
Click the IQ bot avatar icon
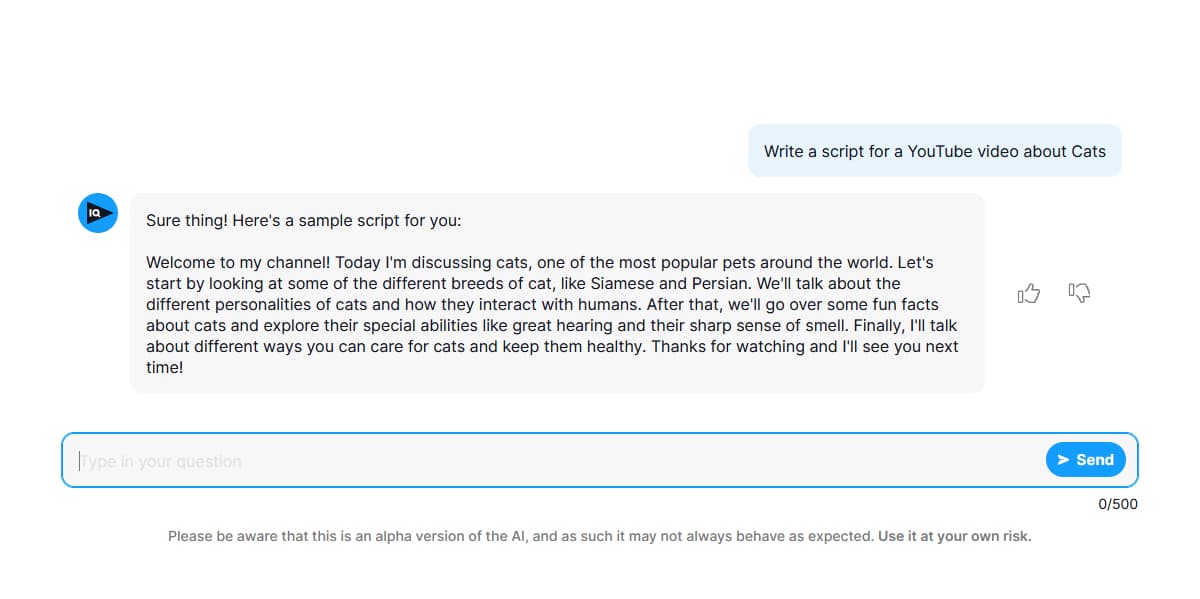98,213
